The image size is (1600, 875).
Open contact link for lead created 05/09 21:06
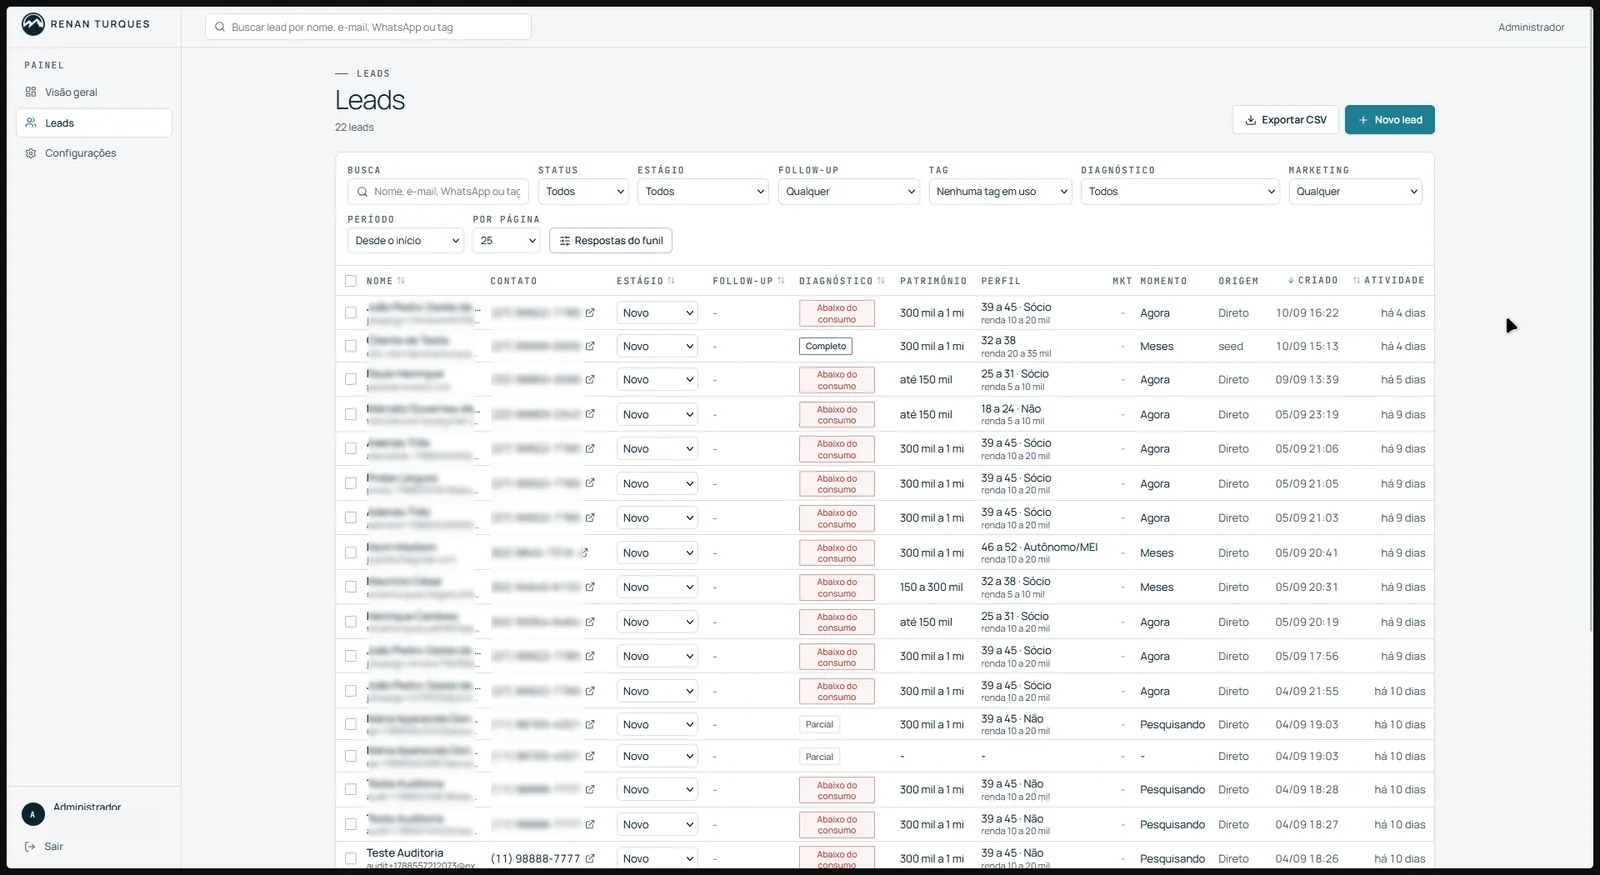pyautogui.click(x=590, y=449)
